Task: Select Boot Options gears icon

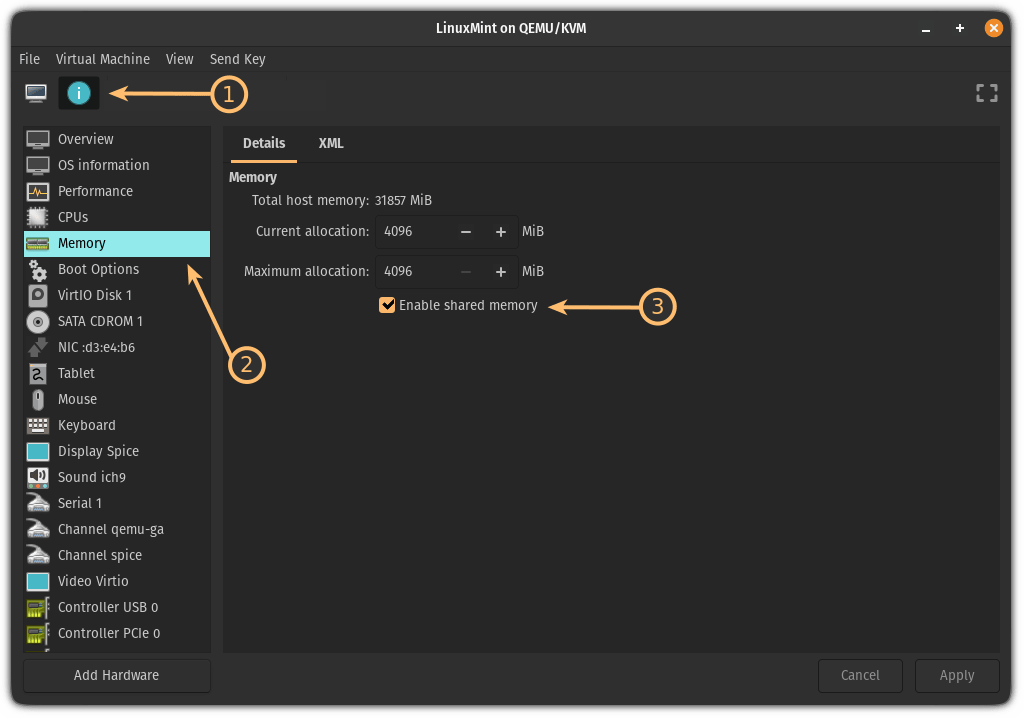Action: click(38, 269)
